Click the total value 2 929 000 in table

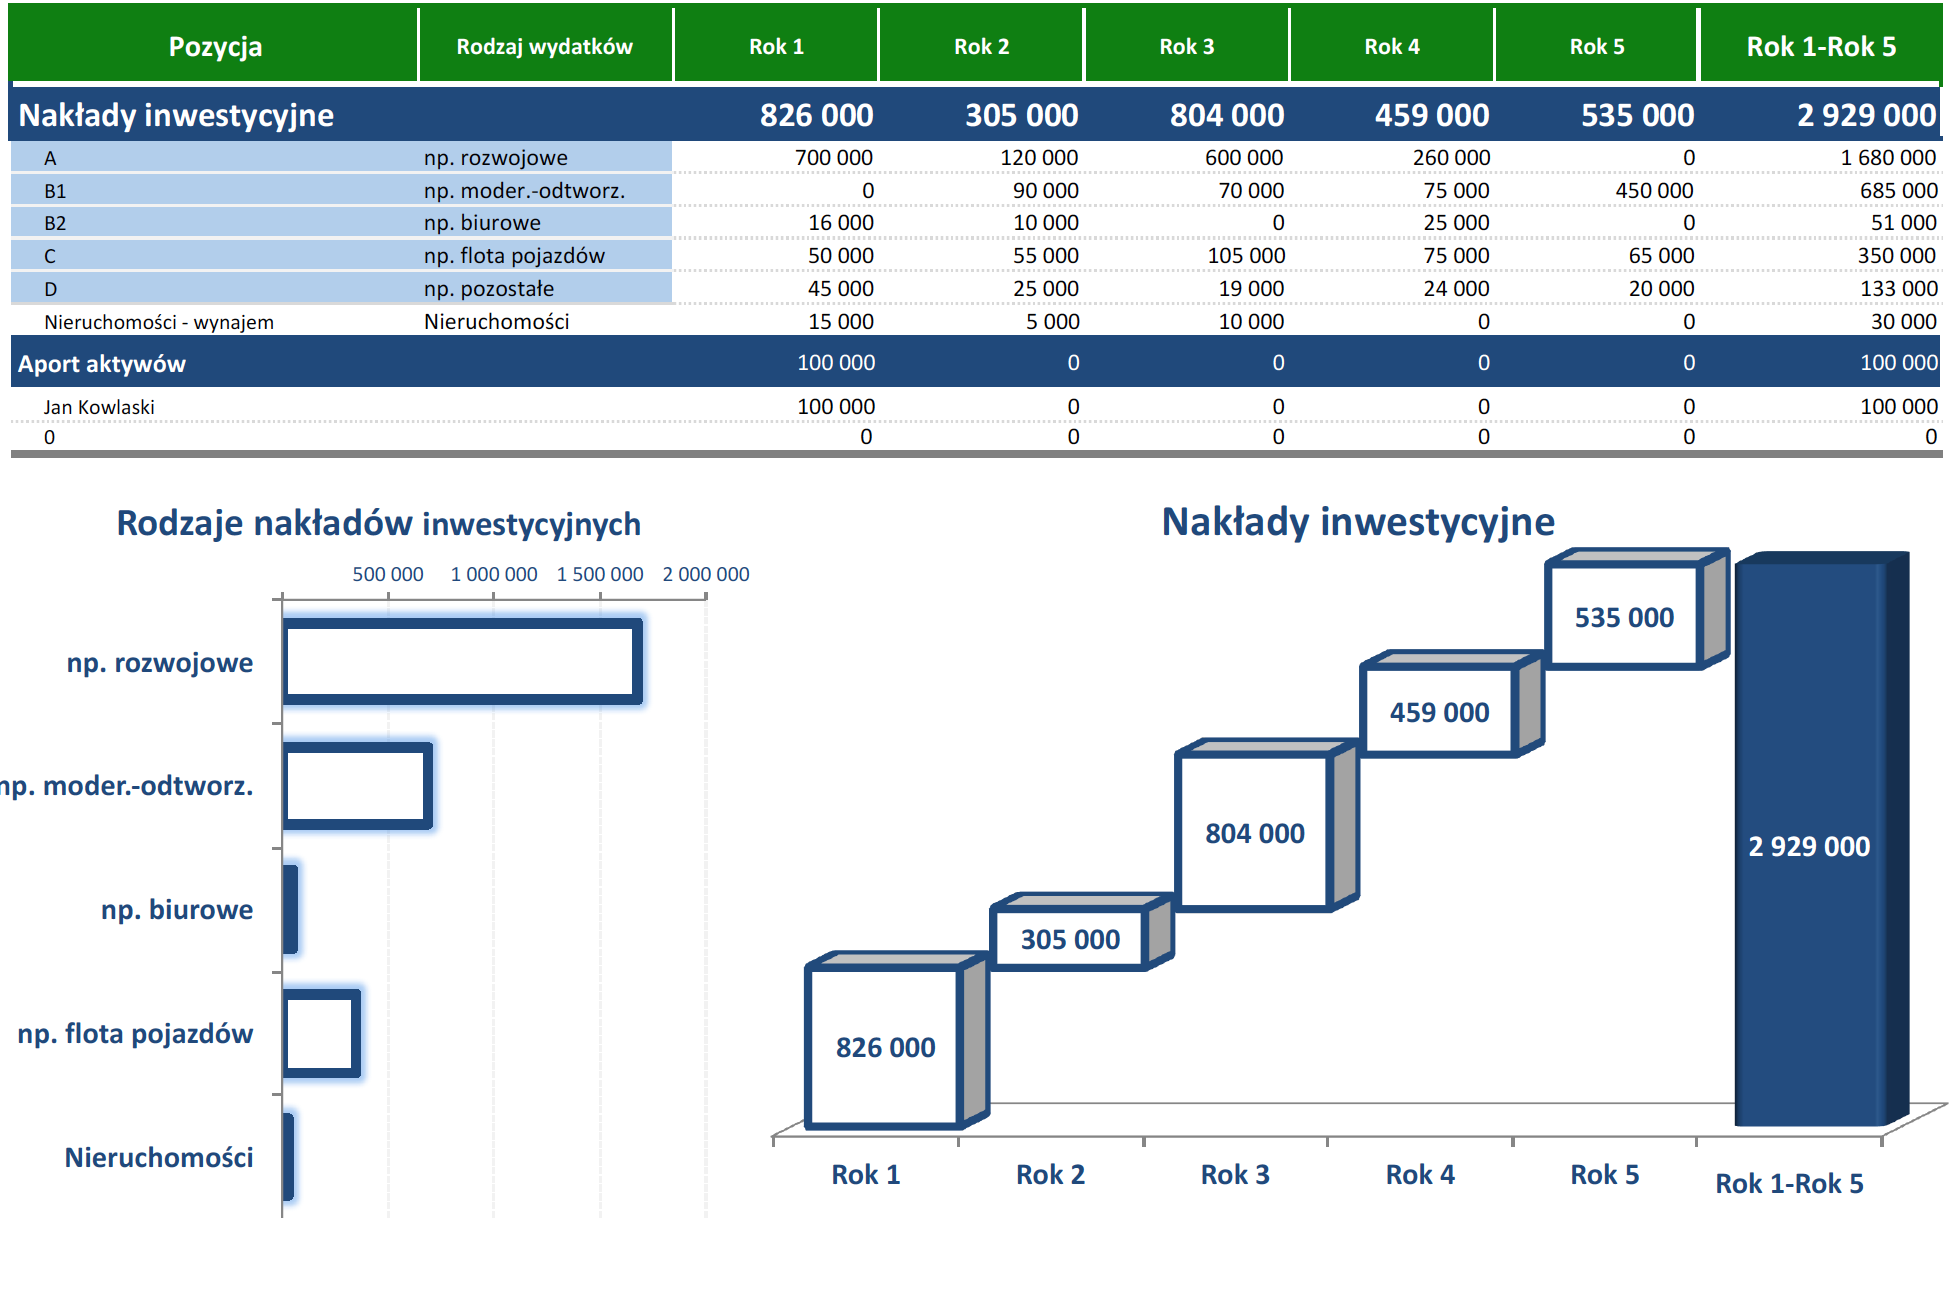click(x=1866, y=115)
